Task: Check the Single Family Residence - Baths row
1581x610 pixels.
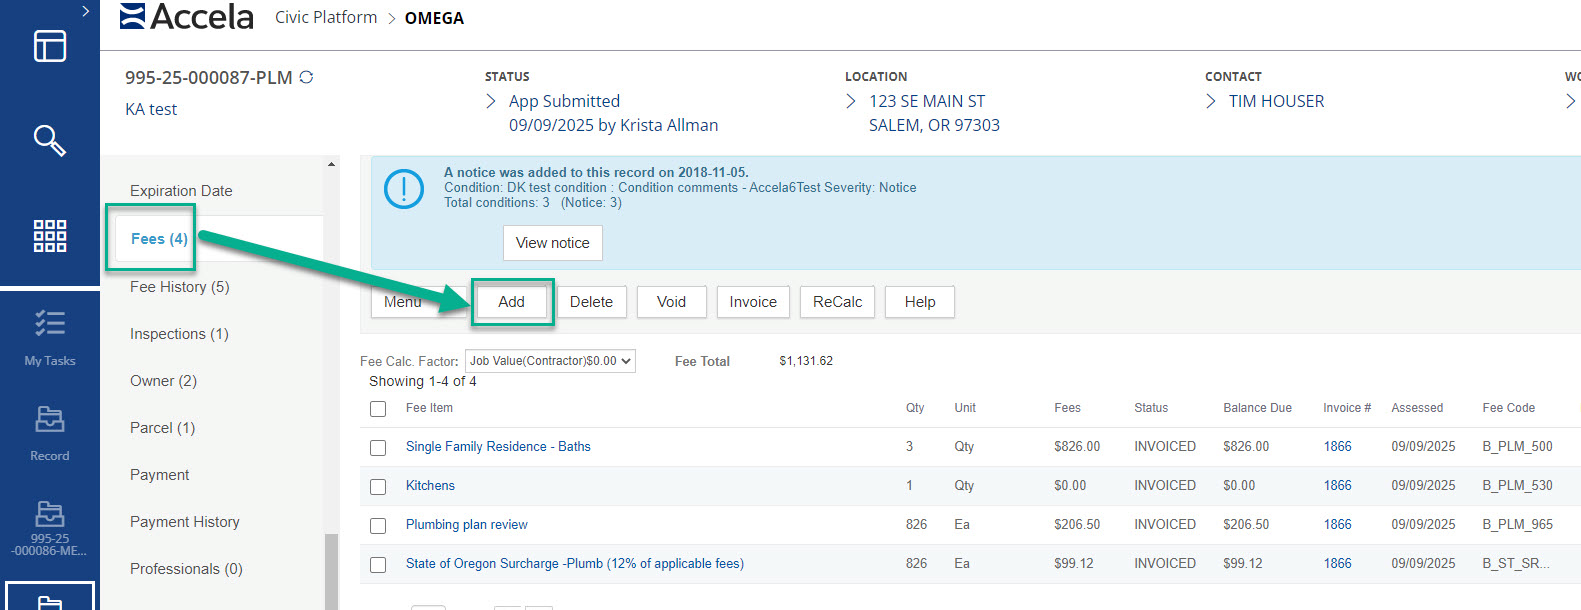Action: (378, 448)
